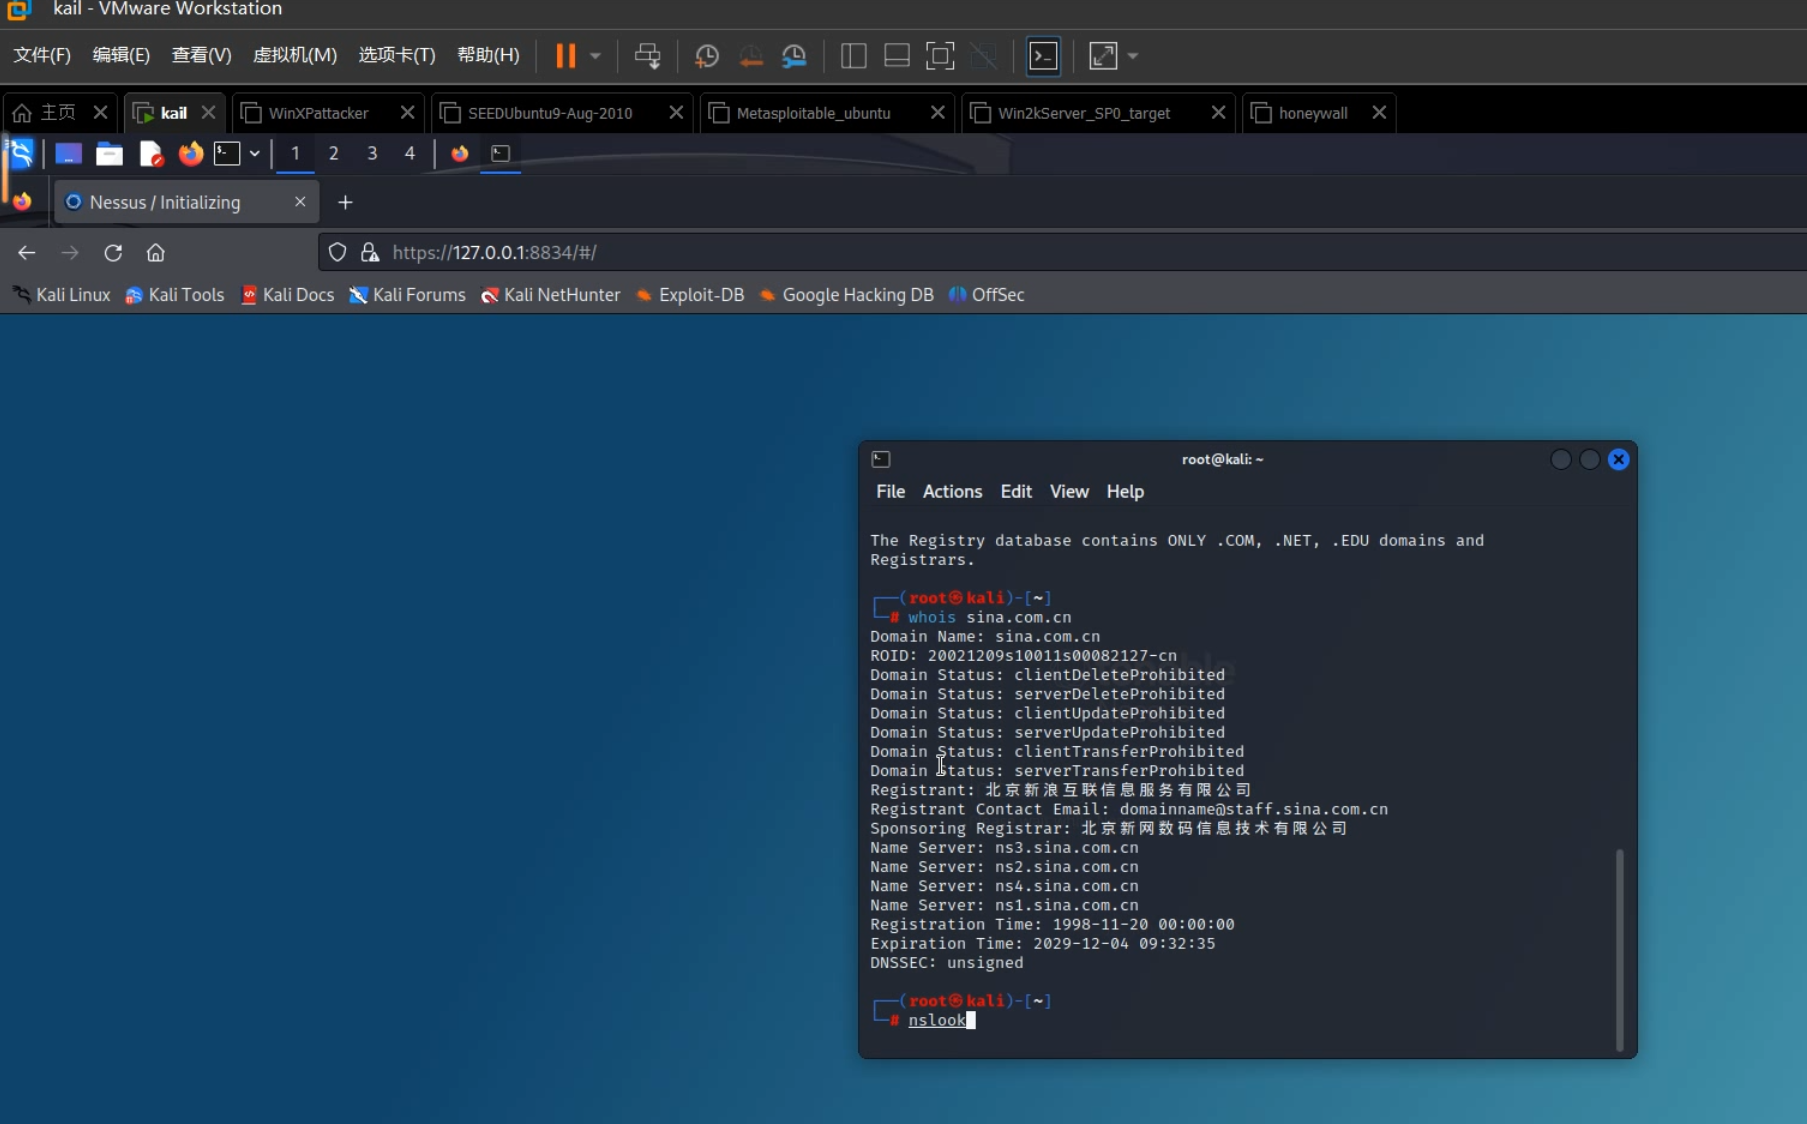View site security lock information
This screenshot has height=1124, width=1807.
point(370,253)
